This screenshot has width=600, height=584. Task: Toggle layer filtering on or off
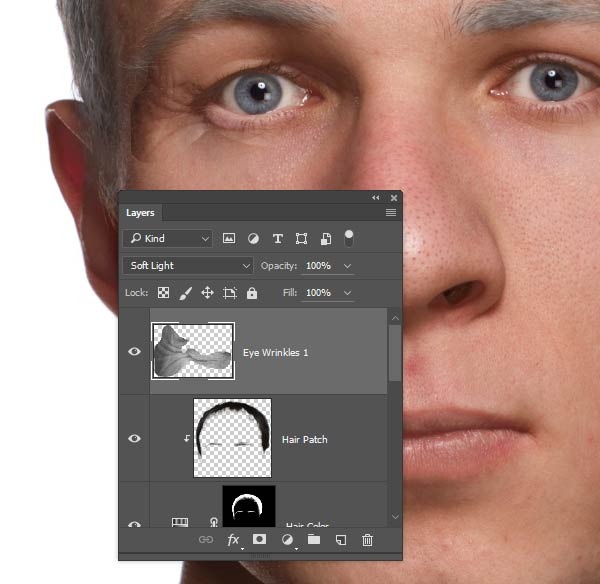[x=349, y=238]
